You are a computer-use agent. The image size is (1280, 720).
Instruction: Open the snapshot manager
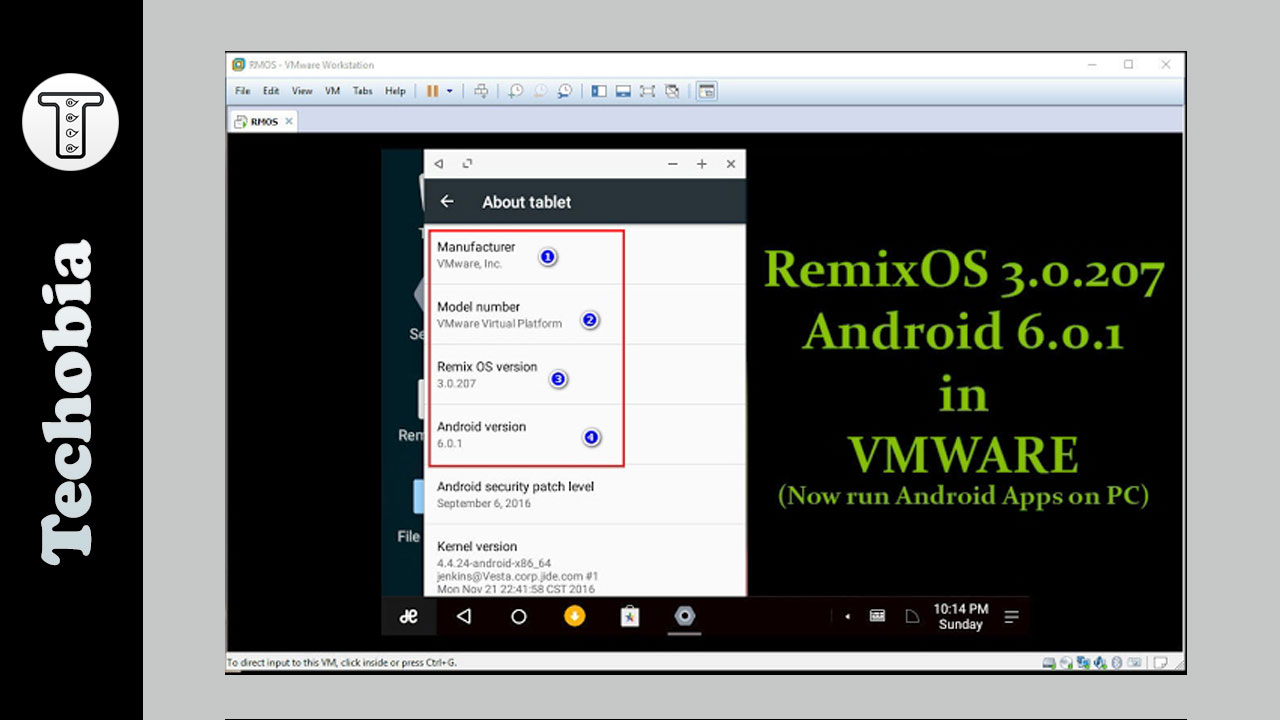(565, 91)
